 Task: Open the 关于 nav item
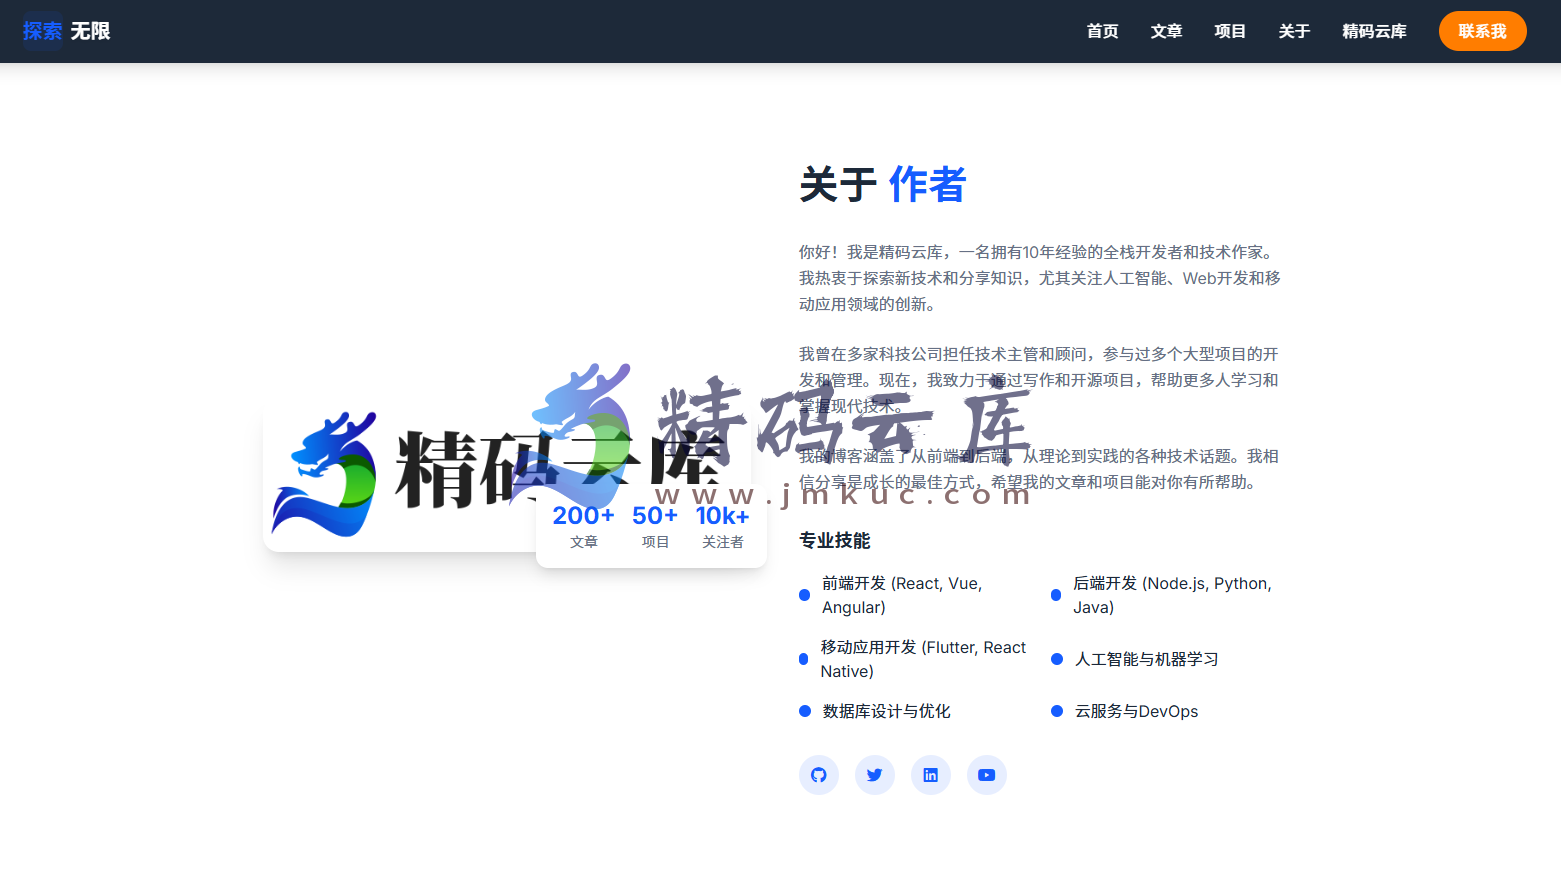1294,31
